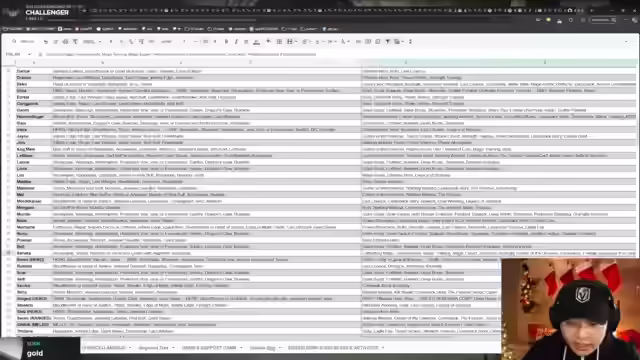640x360 pixels.
Task: Toggle strikethrough formatting
Action: [x=246, y=42]
